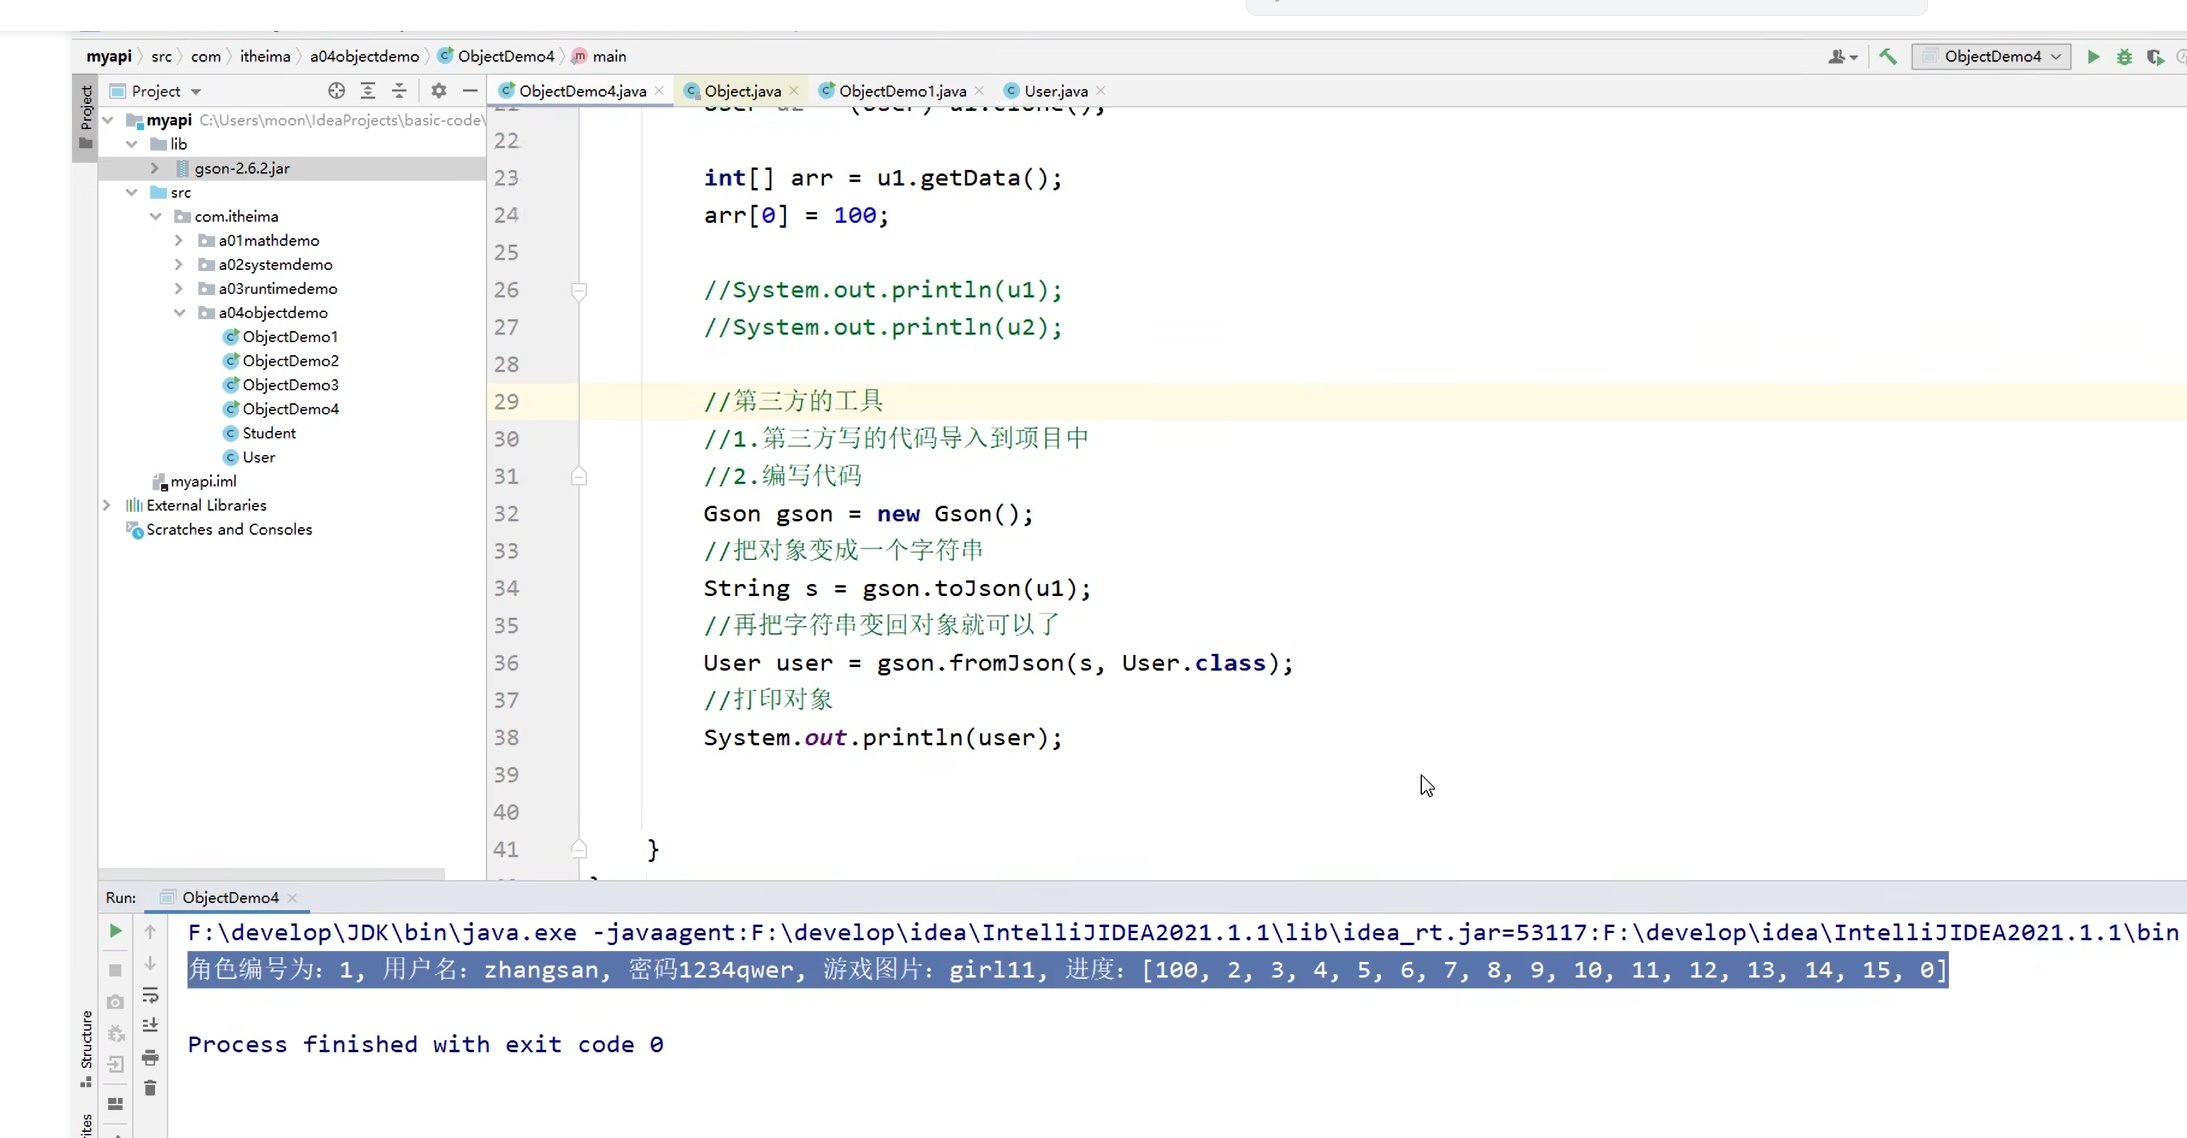This screenshot has height=1138, width=2187.
Task: Run with coverage shield icon
Action: pyautogui.click(x=2155, y=57)
